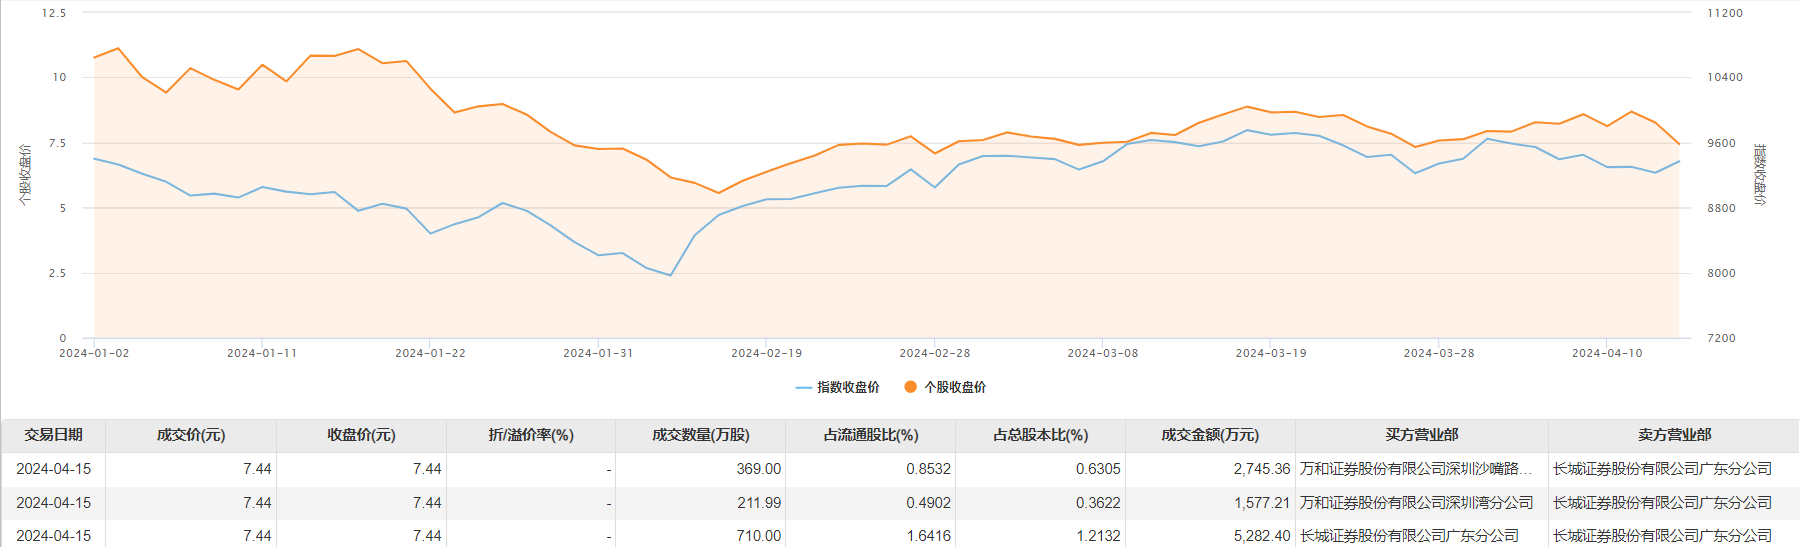
Task: Click the 2024-03-19 x-axis label
Action: tap(1270, 353)
